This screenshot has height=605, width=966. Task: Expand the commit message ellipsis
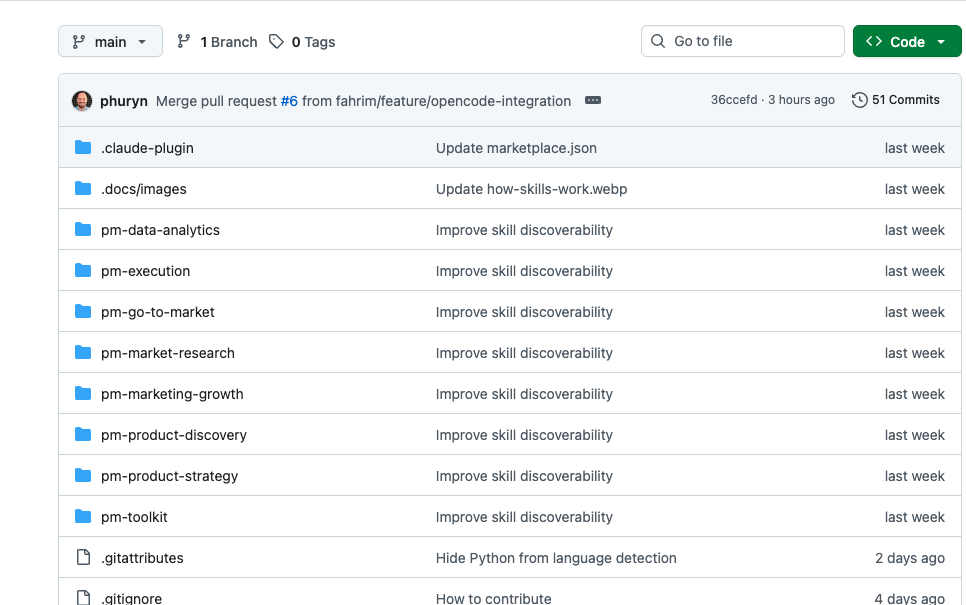coord(593,100)
